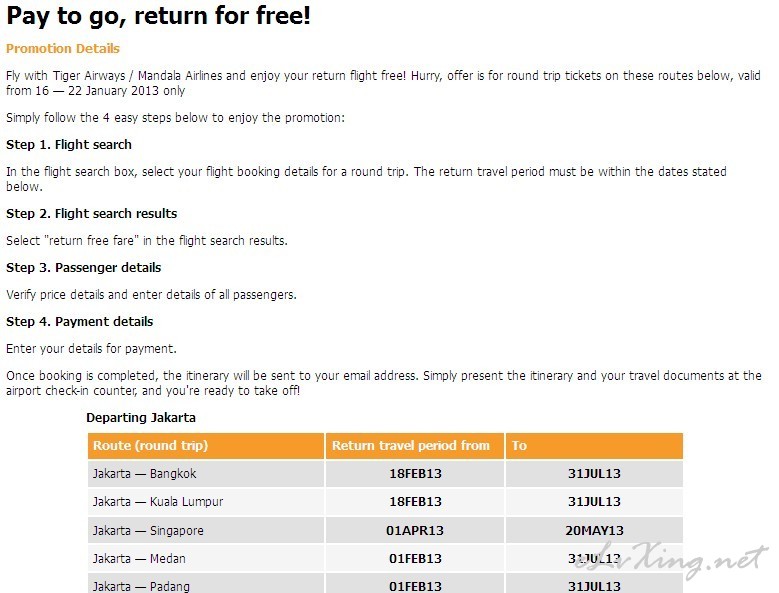
Task: Select the Jakarta — Medan route
Action: click(x=139, y=559)
